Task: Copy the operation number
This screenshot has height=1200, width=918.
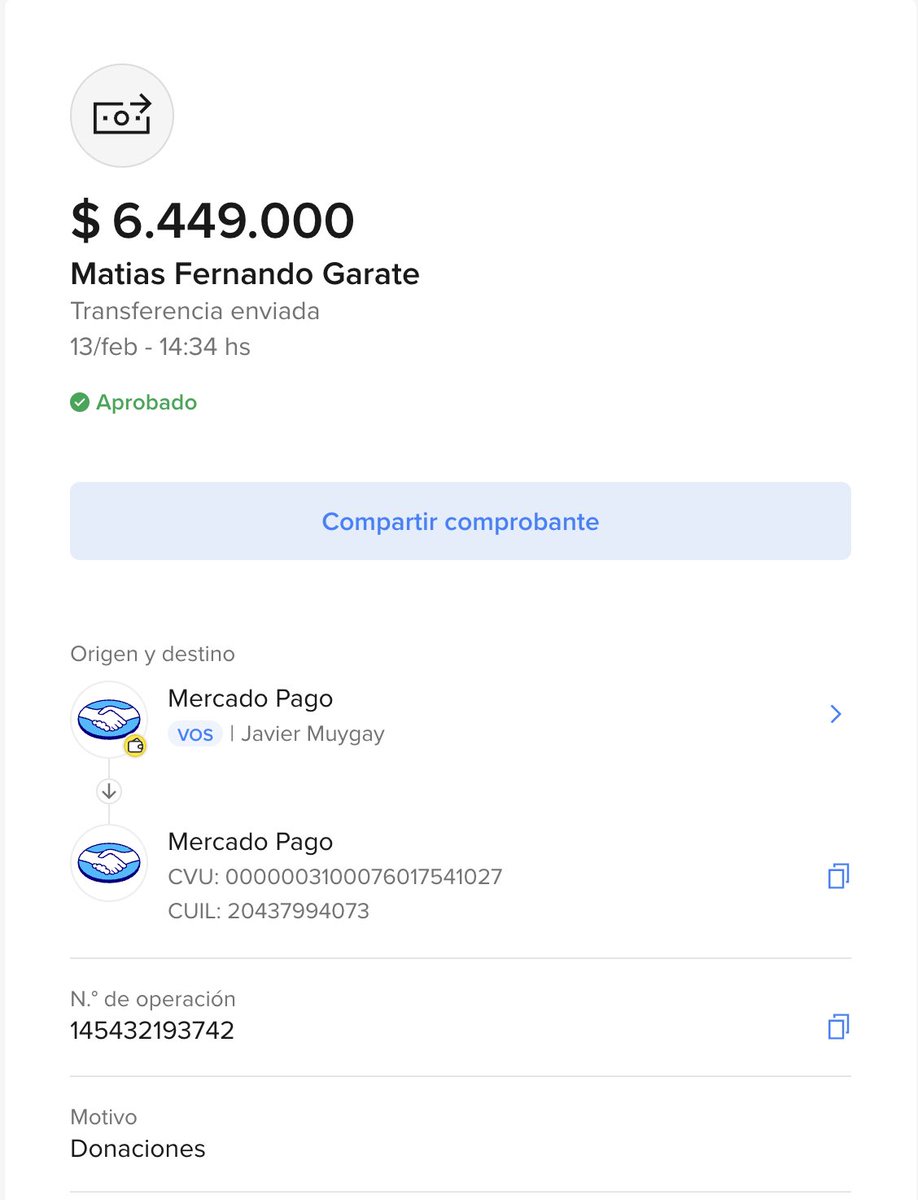Action: pyautogui.click(x=838, y=1027)
